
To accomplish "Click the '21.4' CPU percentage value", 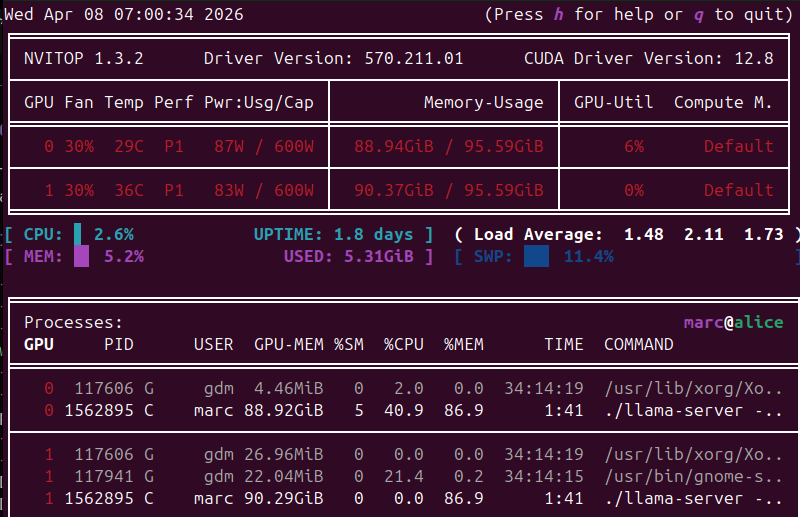I will (404, 476).
